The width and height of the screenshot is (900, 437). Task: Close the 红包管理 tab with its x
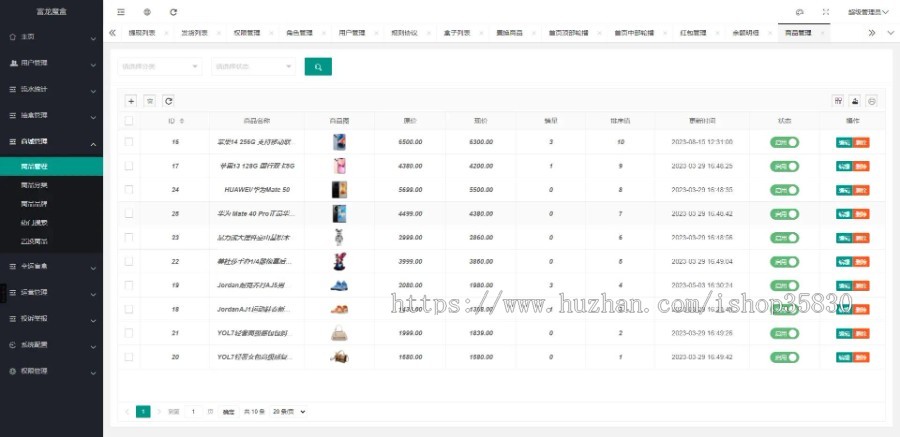pyautogui.click(x=716, y=33)
